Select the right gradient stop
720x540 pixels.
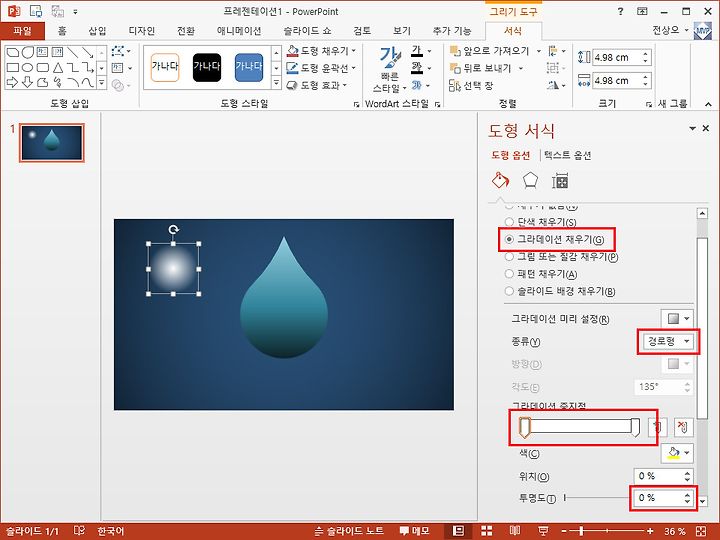tap(635, 427)
